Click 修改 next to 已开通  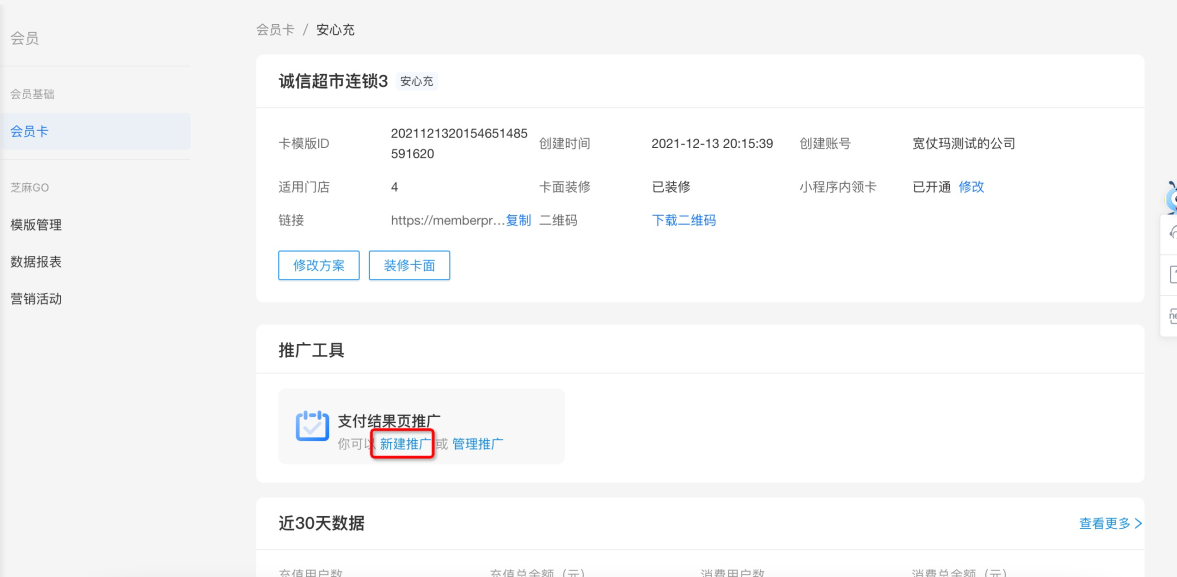[x=971, y=187]
